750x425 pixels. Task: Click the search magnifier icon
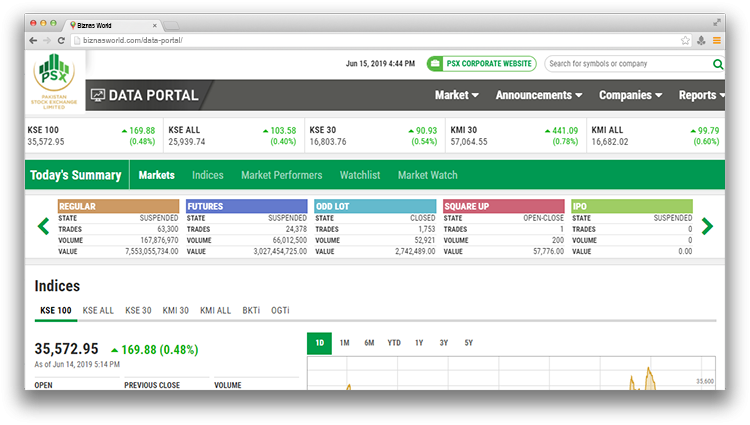pos(717,64)
